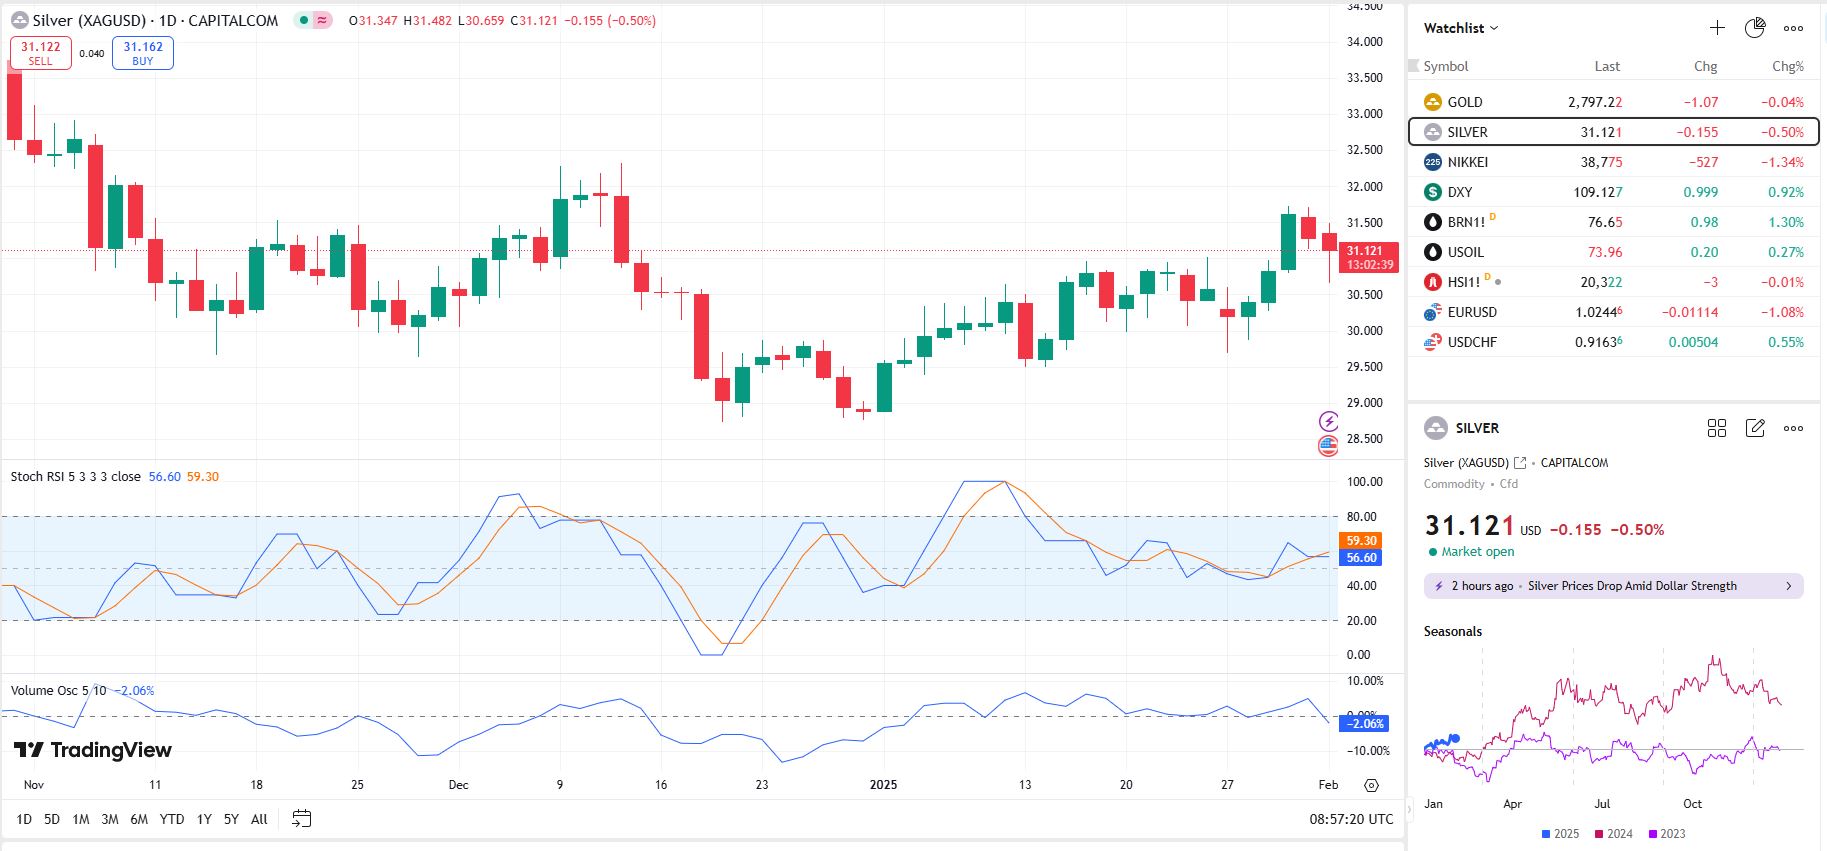1827x851 pixels.
Task: Click the purple lightning news icon on chart
Action: (x=1328, y=421)
